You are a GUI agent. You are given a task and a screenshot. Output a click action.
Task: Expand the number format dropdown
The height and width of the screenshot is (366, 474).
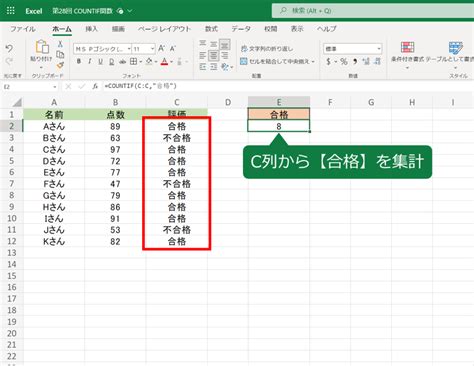379,49
